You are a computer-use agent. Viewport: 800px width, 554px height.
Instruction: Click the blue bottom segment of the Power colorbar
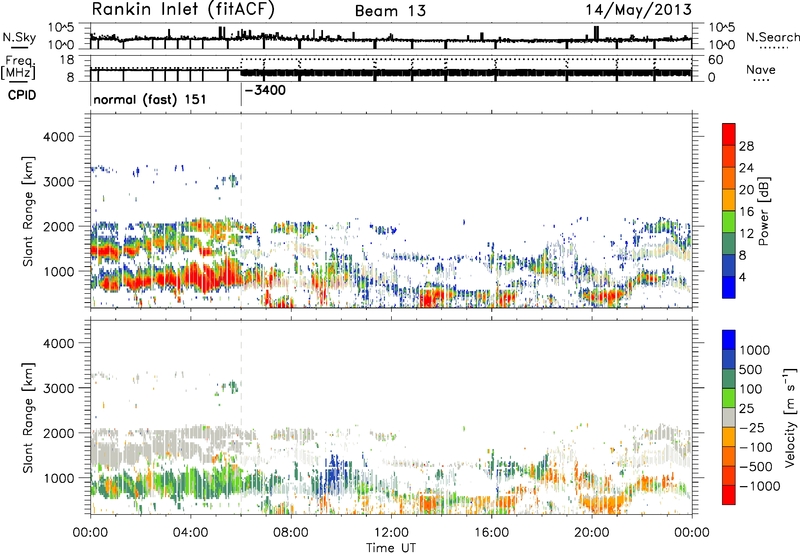pos(729,287)
